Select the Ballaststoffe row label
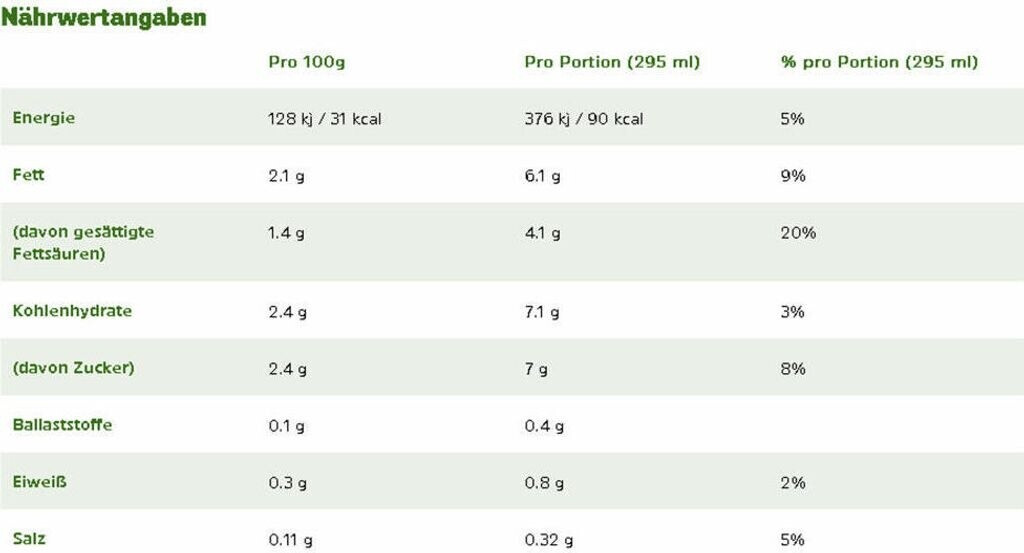 62,424
